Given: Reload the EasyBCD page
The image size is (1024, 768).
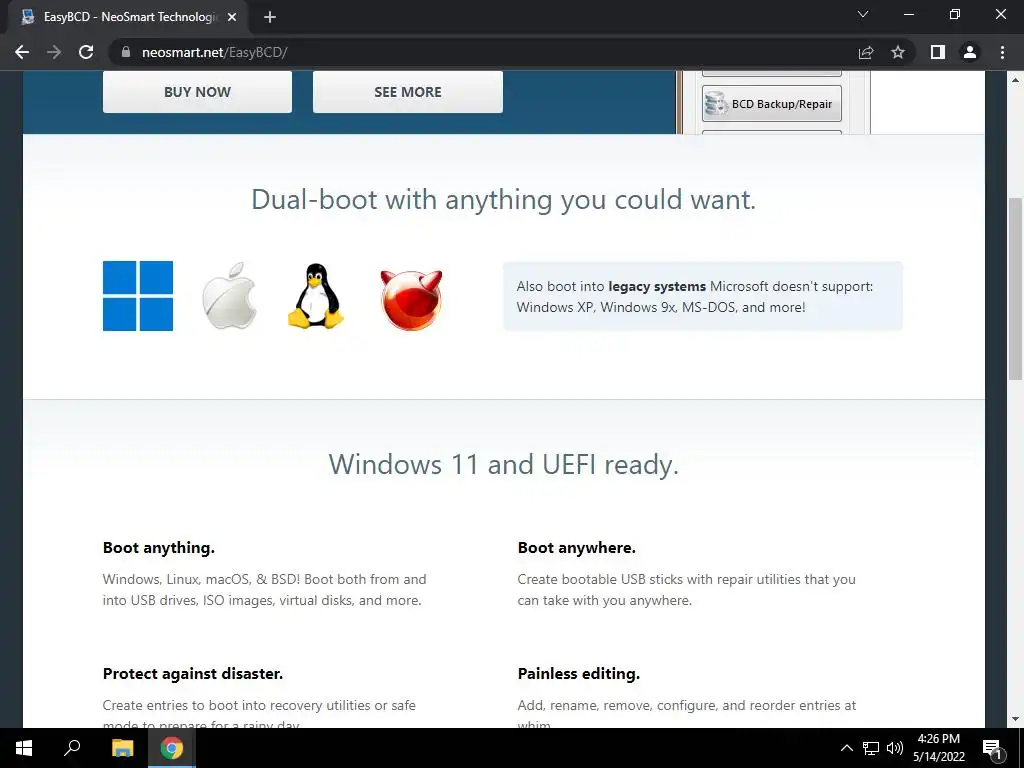Looking at the screenshot, I should point(86,52).
